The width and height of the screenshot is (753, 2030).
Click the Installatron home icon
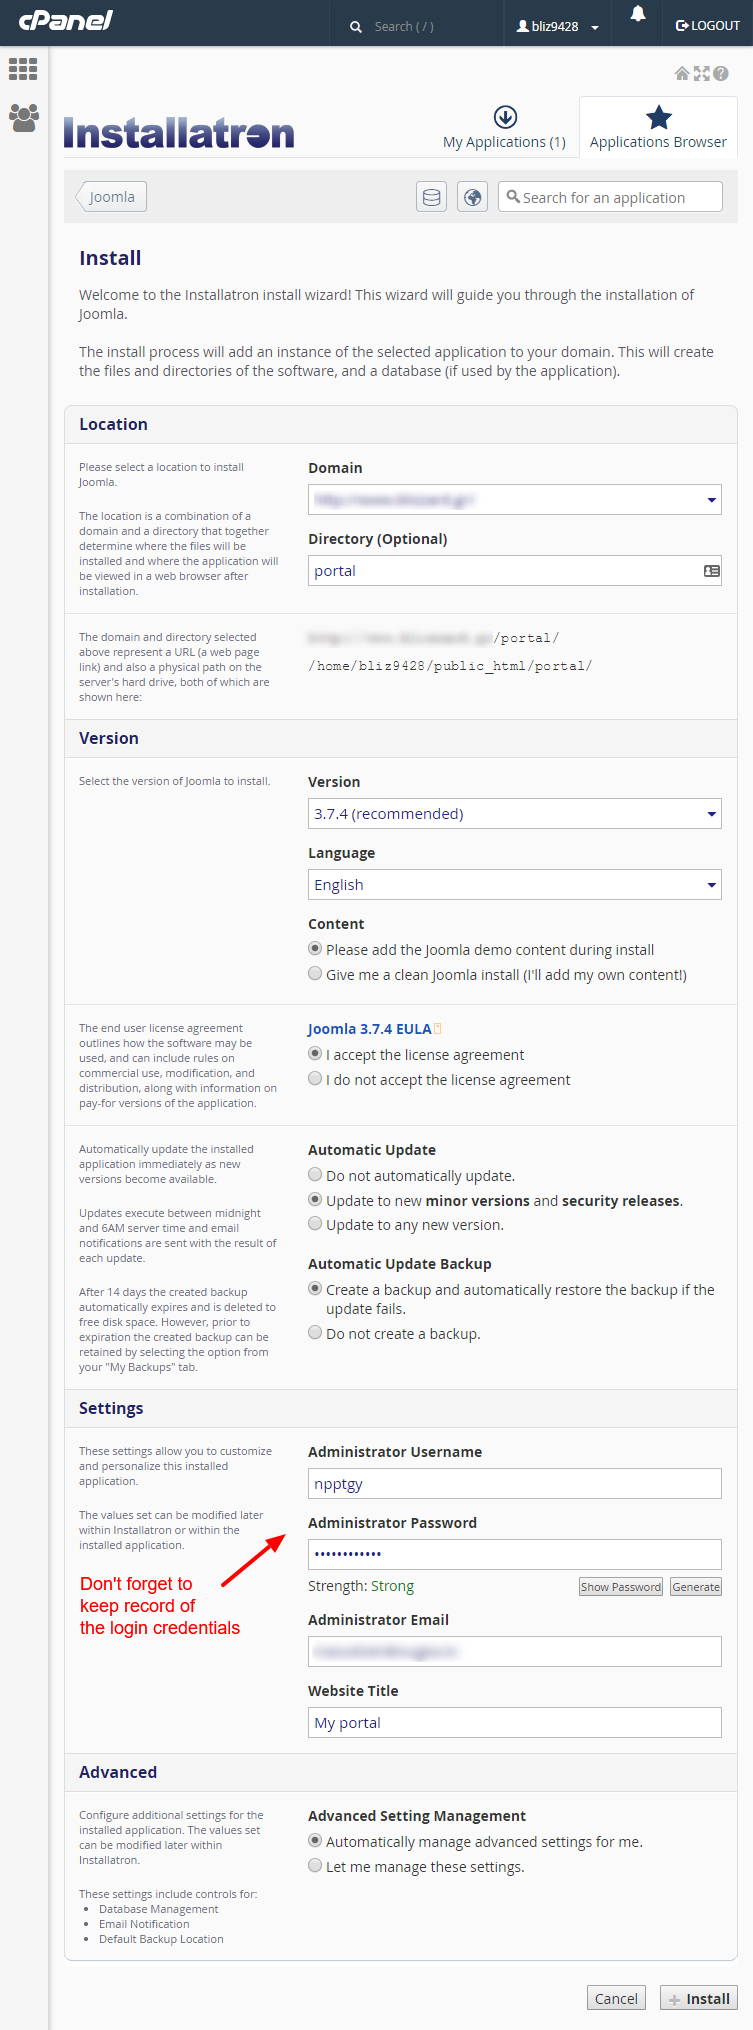pos(682,73)
